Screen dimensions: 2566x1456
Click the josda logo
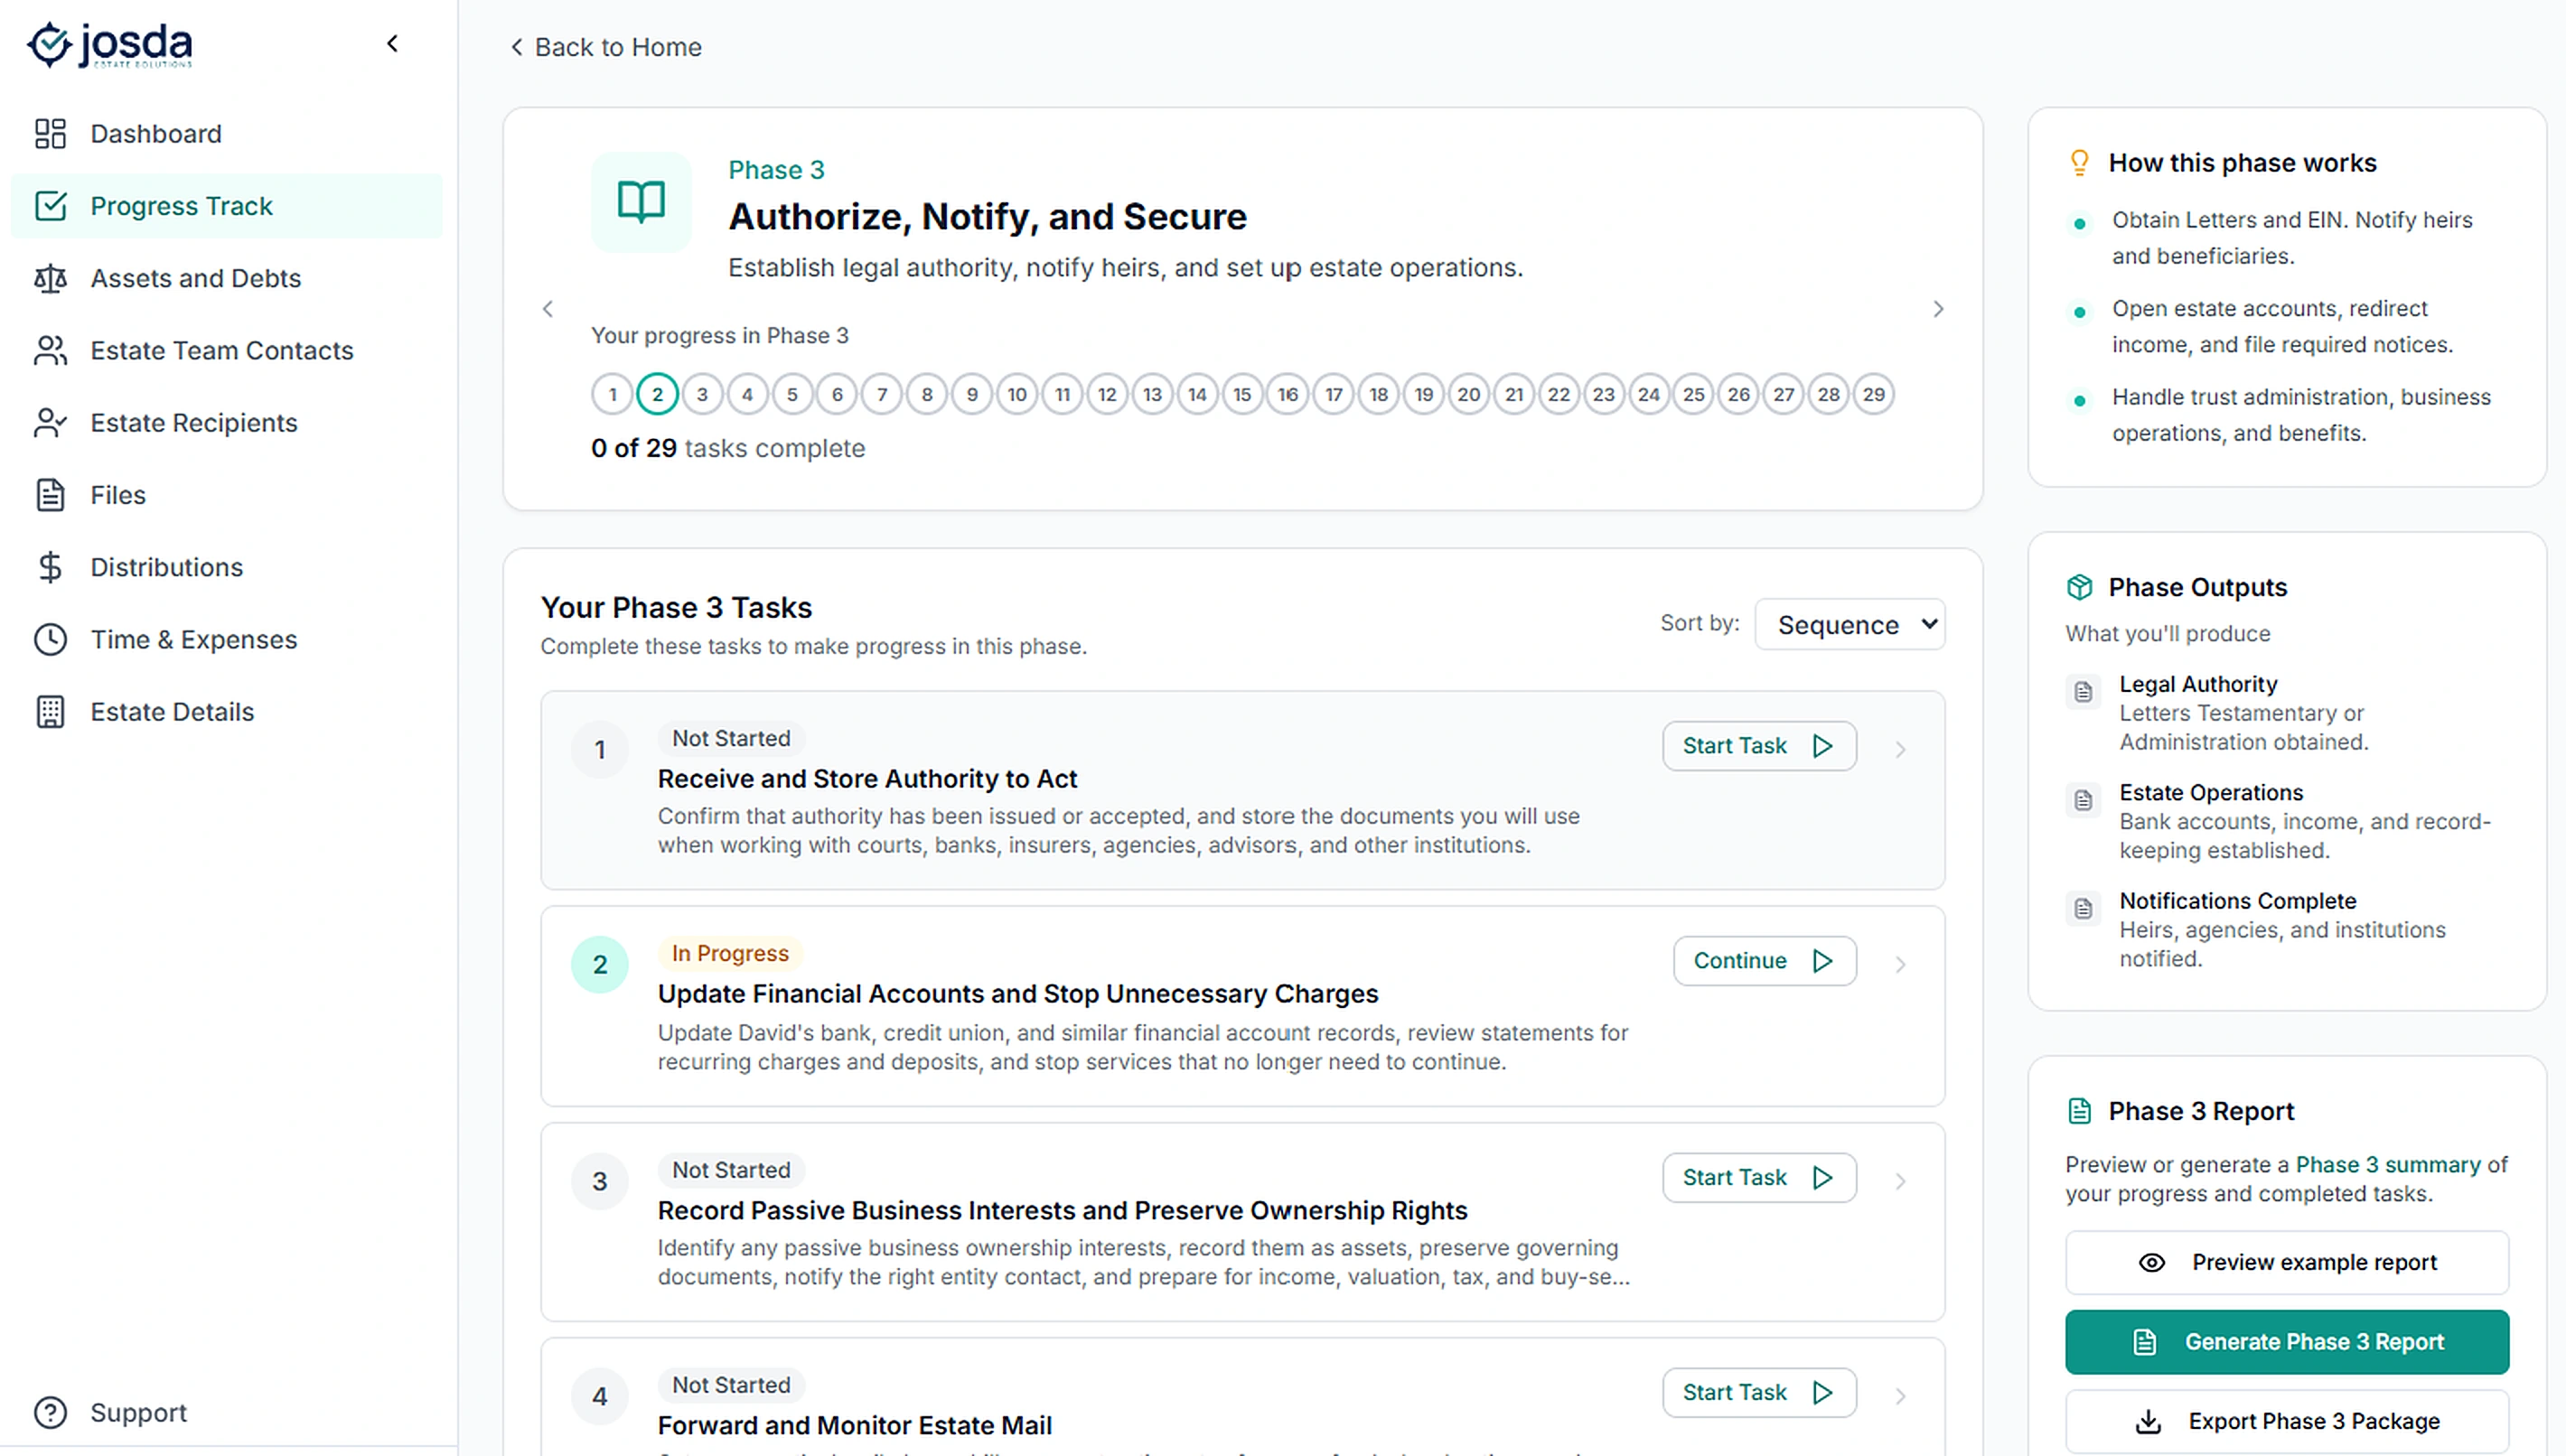(x=110, y=45)
